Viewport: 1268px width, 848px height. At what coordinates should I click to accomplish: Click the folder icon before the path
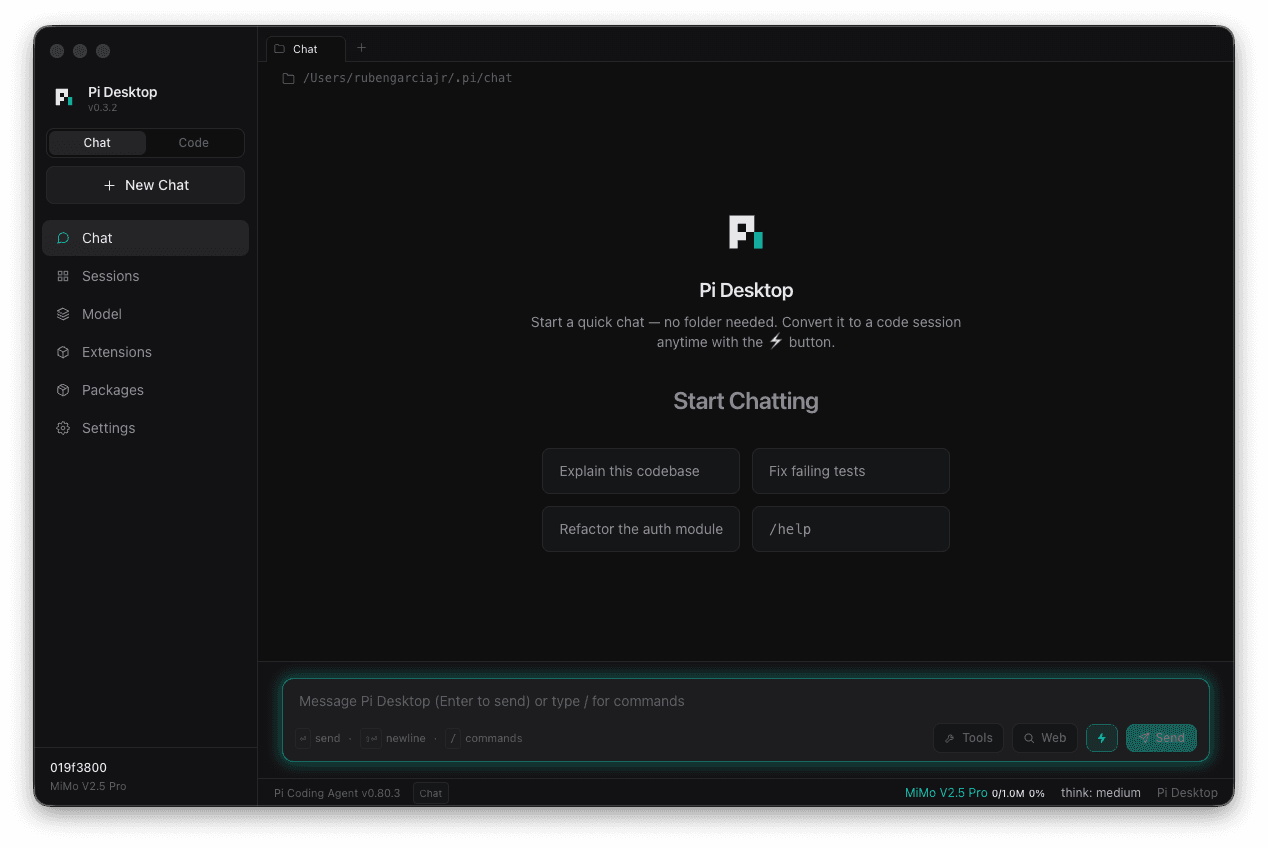point(288,78)
